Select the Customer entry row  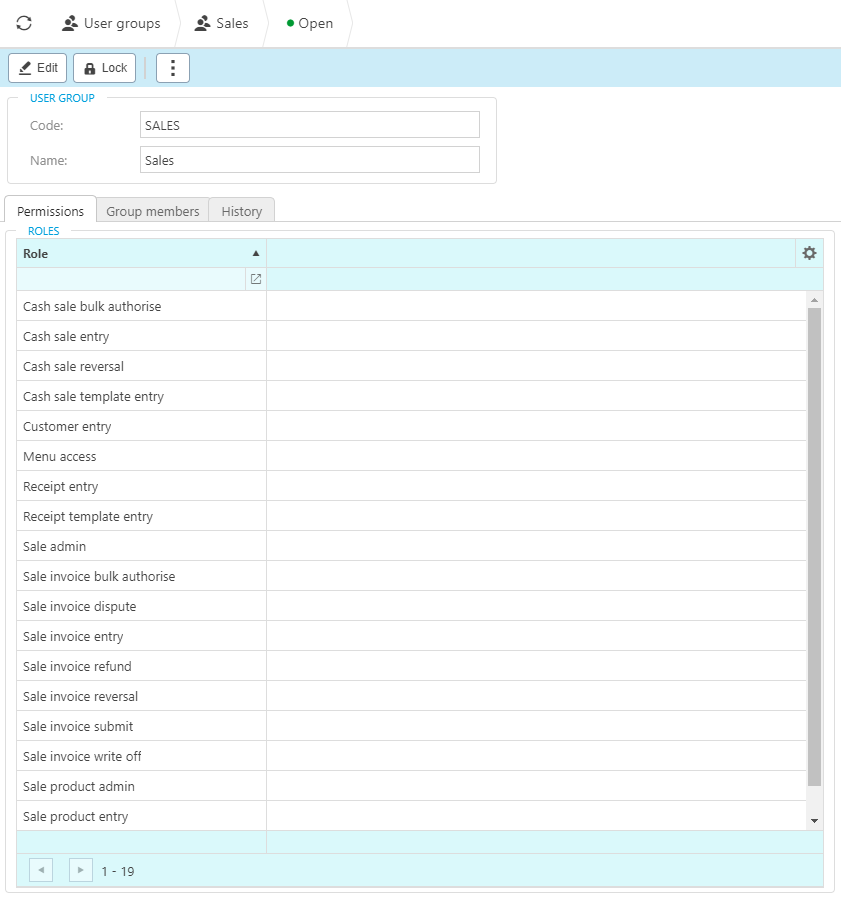pos(411,426)
